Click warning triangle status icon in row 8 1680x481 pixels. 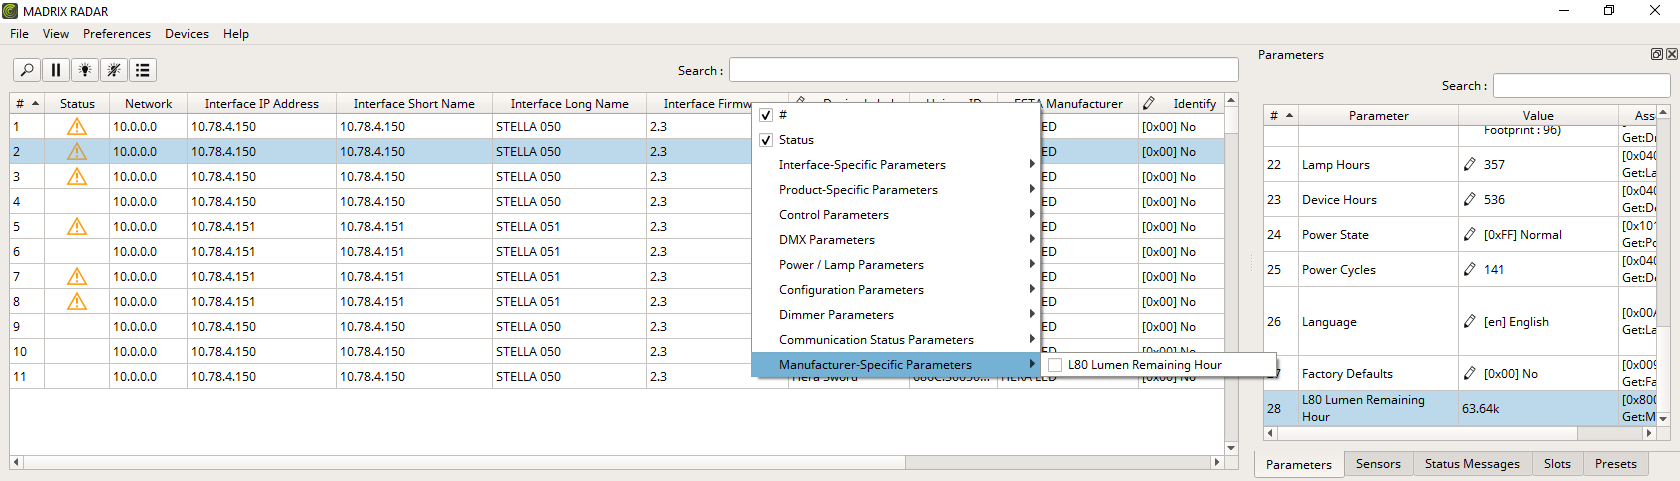click(77, 302)
